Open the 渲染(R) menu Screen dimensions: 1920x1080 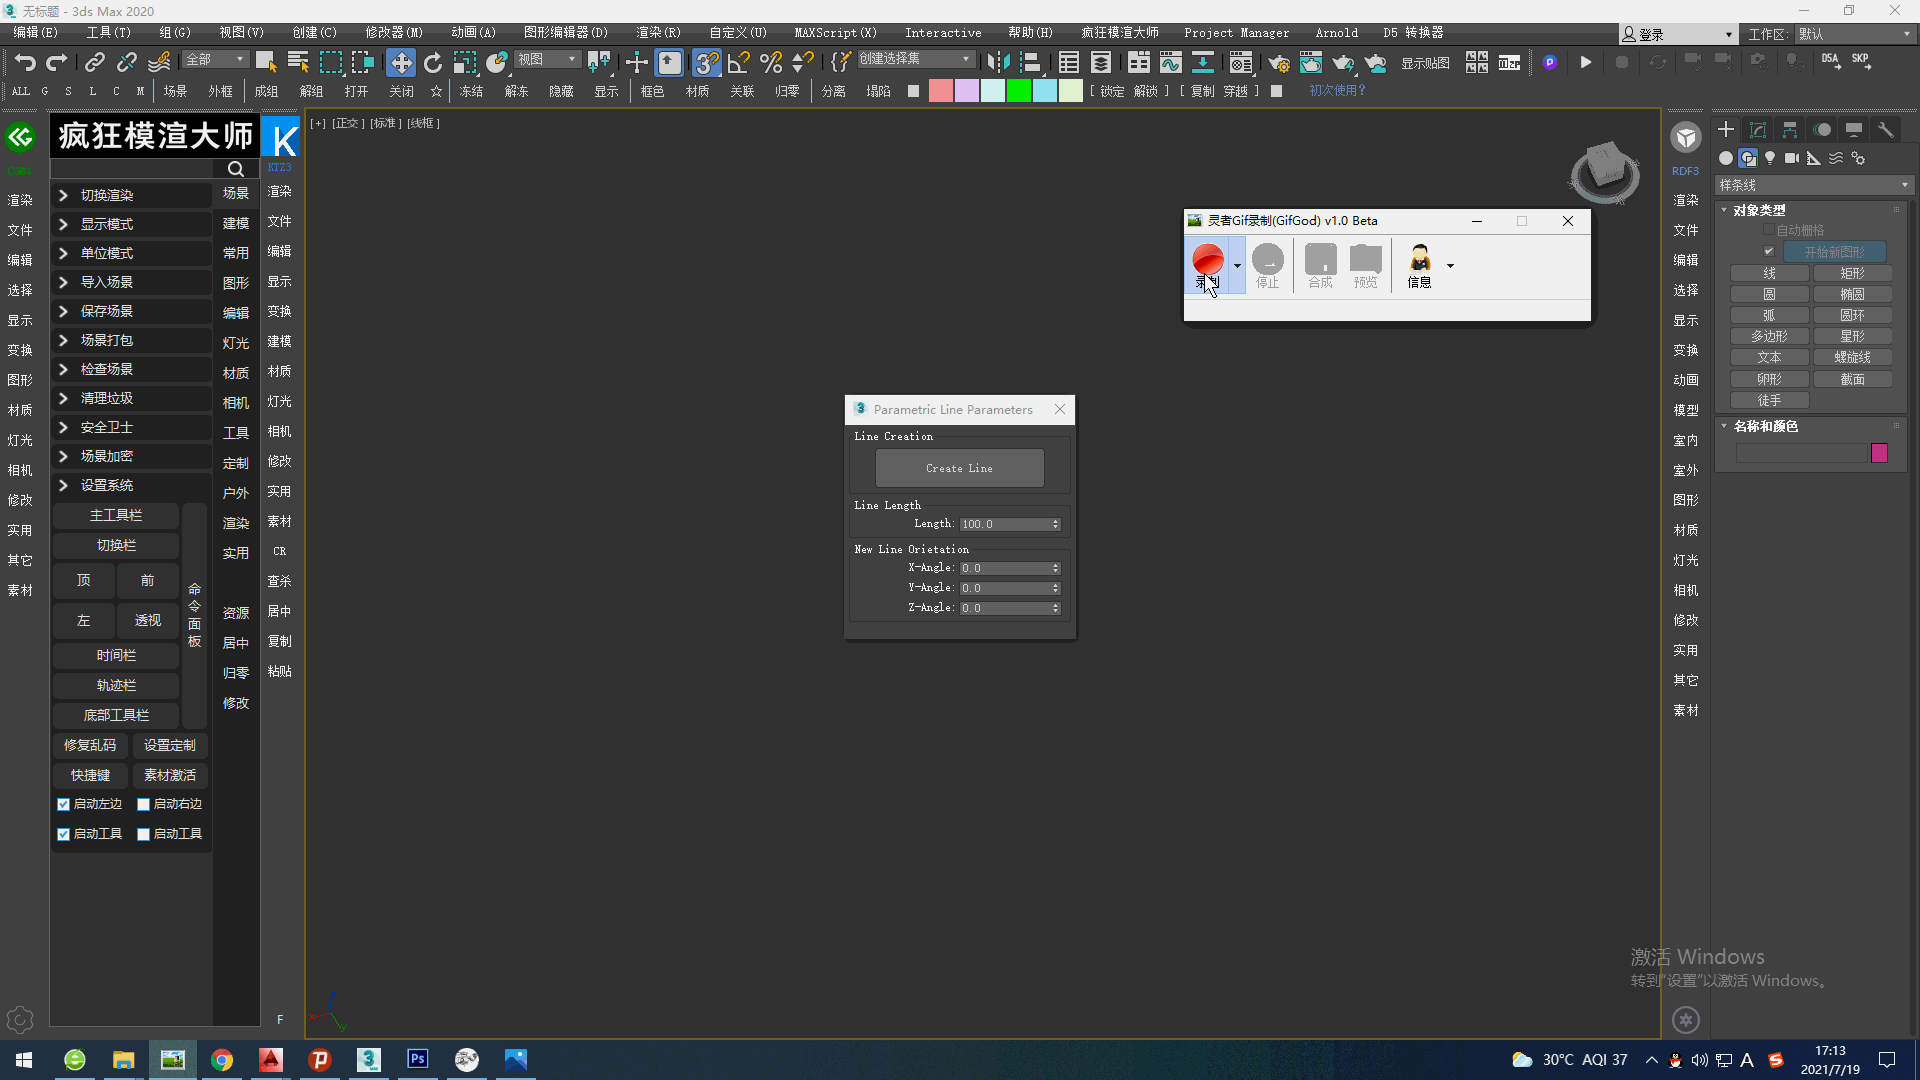[658, 33]
